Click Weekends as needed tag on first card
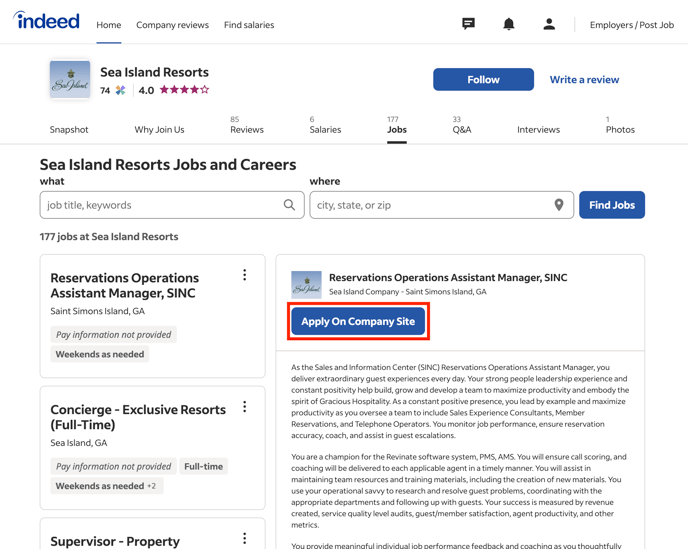The height and width of the screenshot is (549, 688). [x=100, y=354]
